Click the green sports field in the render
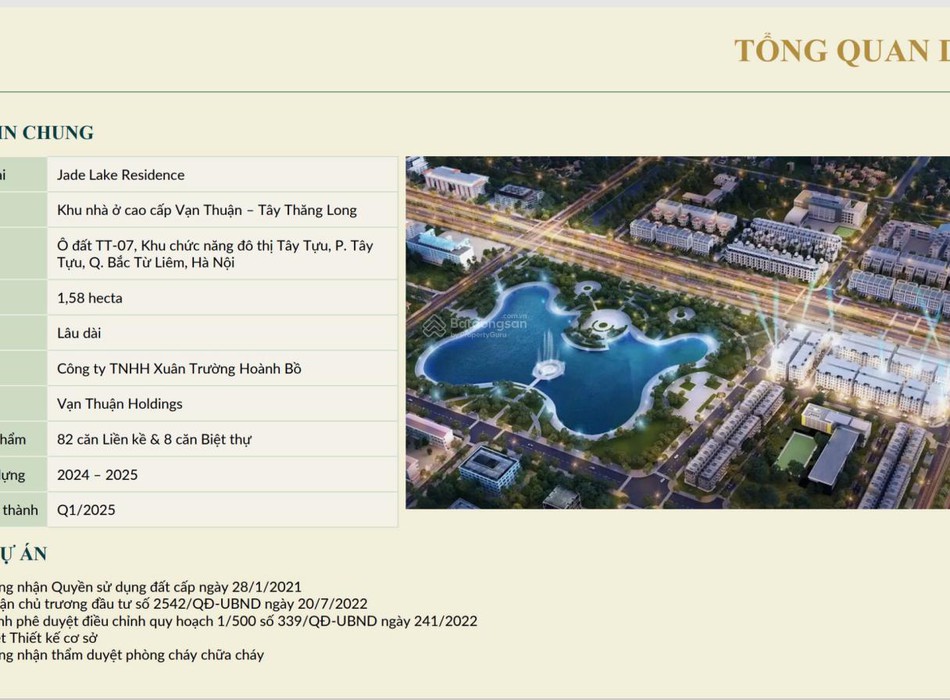The height and width of the screenshot is (700, 950). click(797, 451)
